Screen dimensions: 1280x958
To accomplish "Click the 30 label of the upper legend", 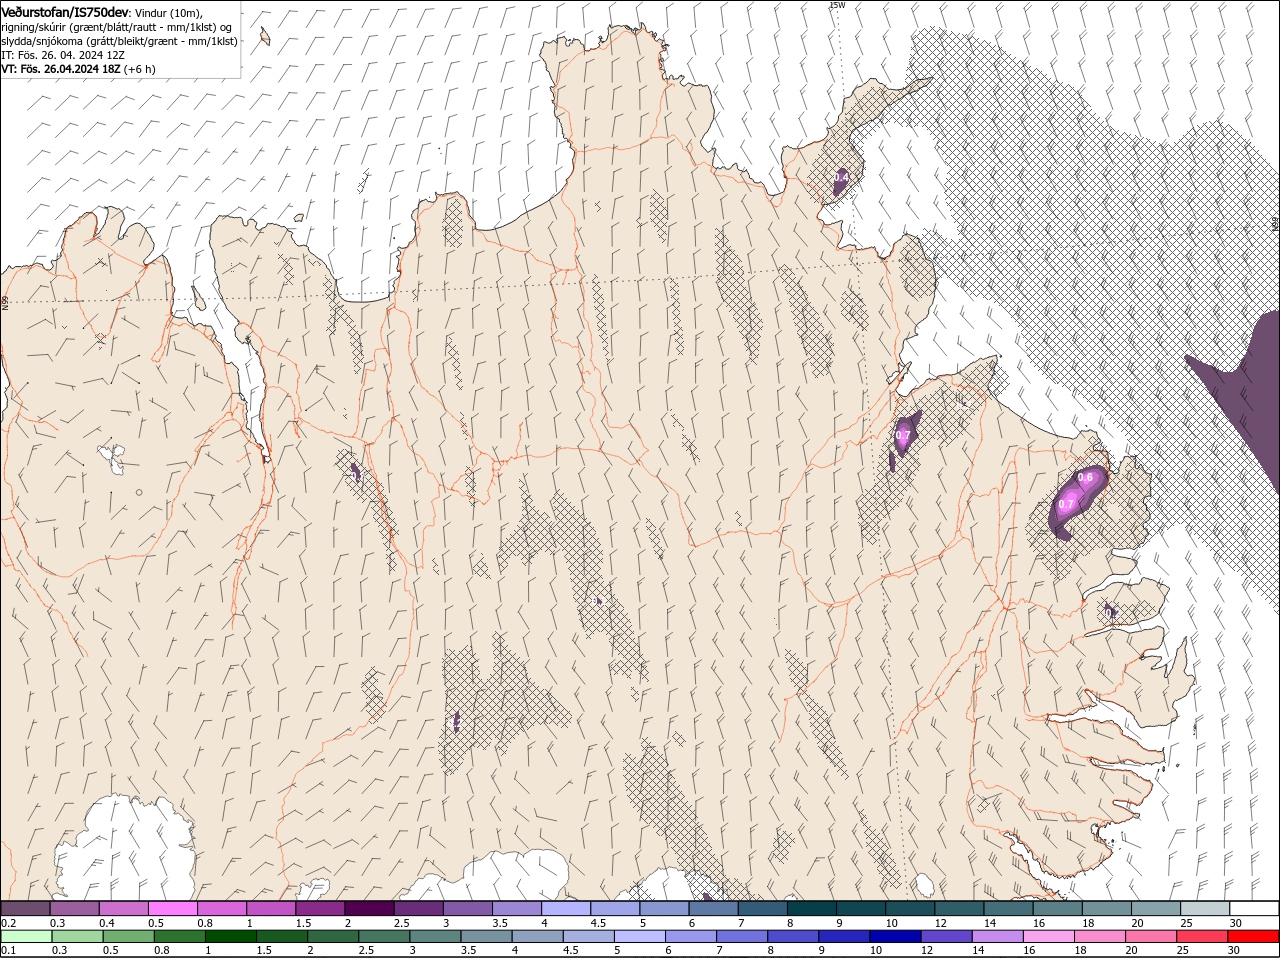I will [x=1236, y=923].
